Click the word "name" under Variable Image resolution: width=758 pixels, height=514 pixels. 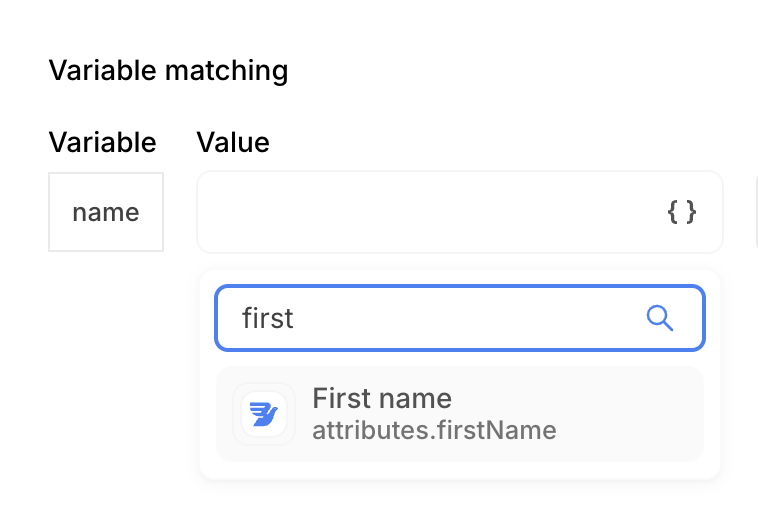point(106,212)
